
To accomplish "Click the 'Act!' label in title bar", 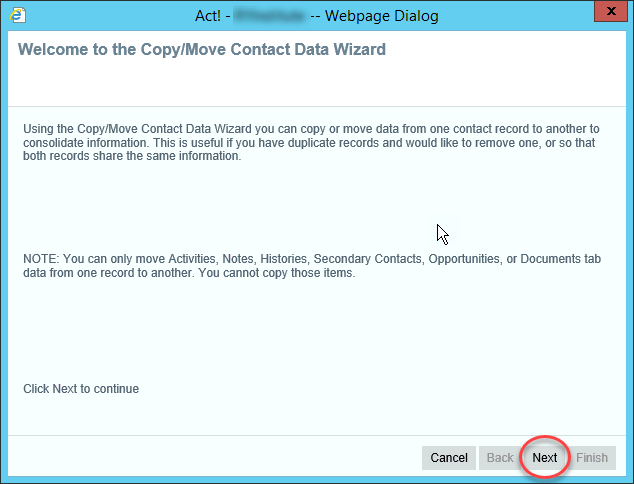I will pos(208,16).
